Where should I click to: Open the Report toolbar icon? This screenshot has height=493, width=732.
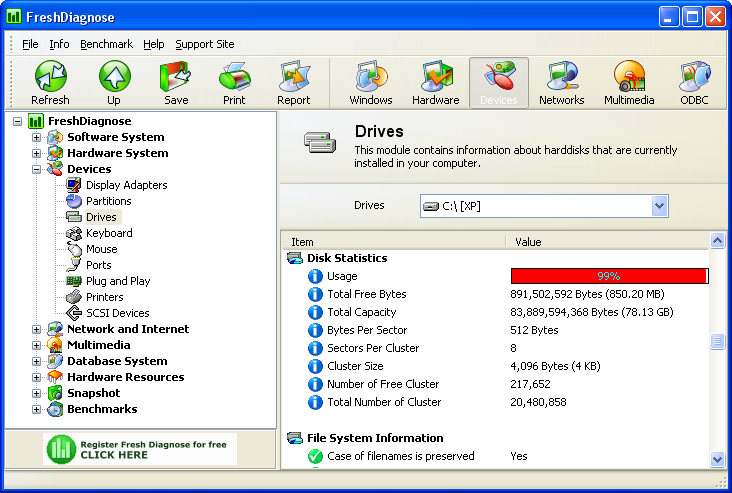[x=294, y=76]
